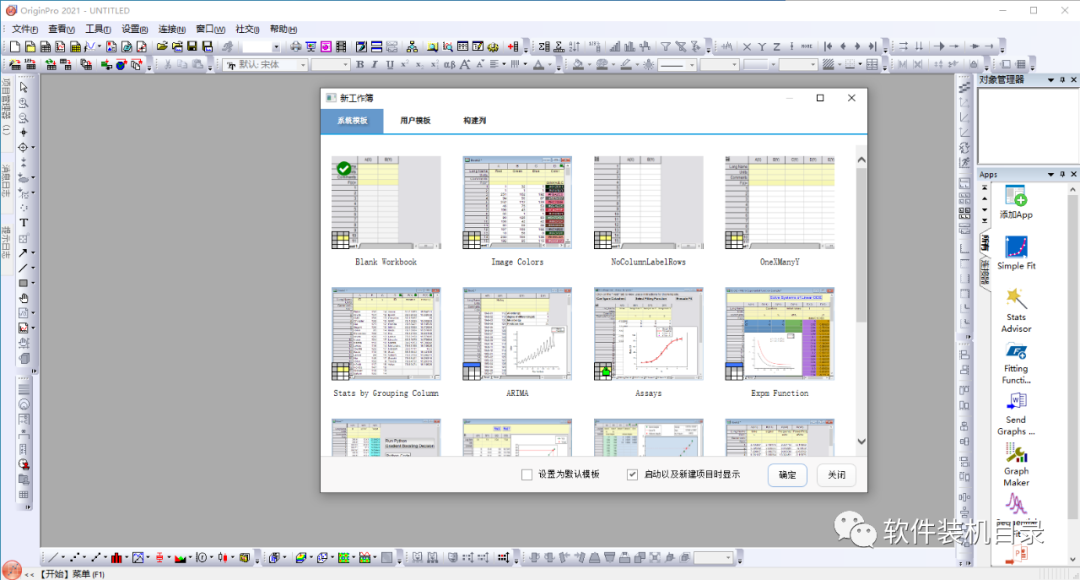This screenshot has width=1080, height=580.
Task: Open the 文件 menu
Action: point(25,29)
